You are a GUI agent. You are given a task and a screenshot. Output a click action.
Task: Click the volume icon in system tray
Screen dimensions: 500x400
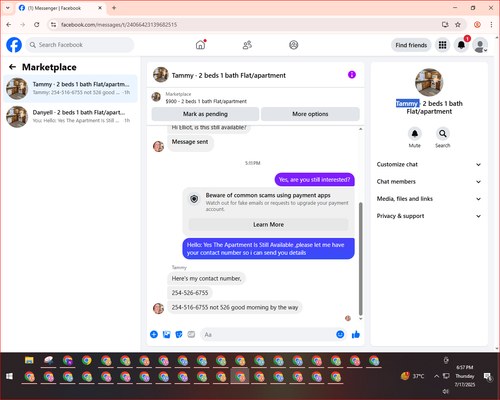446,391
